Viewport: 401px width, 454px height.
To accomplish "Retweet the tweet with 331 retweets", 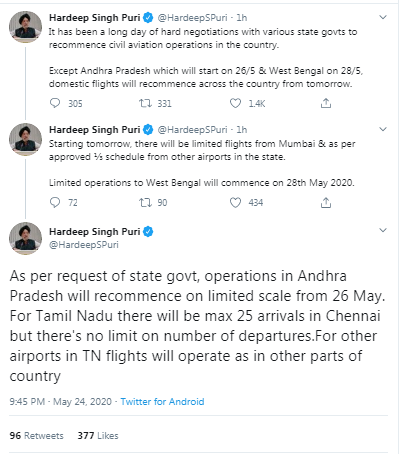I will (145, 103).
